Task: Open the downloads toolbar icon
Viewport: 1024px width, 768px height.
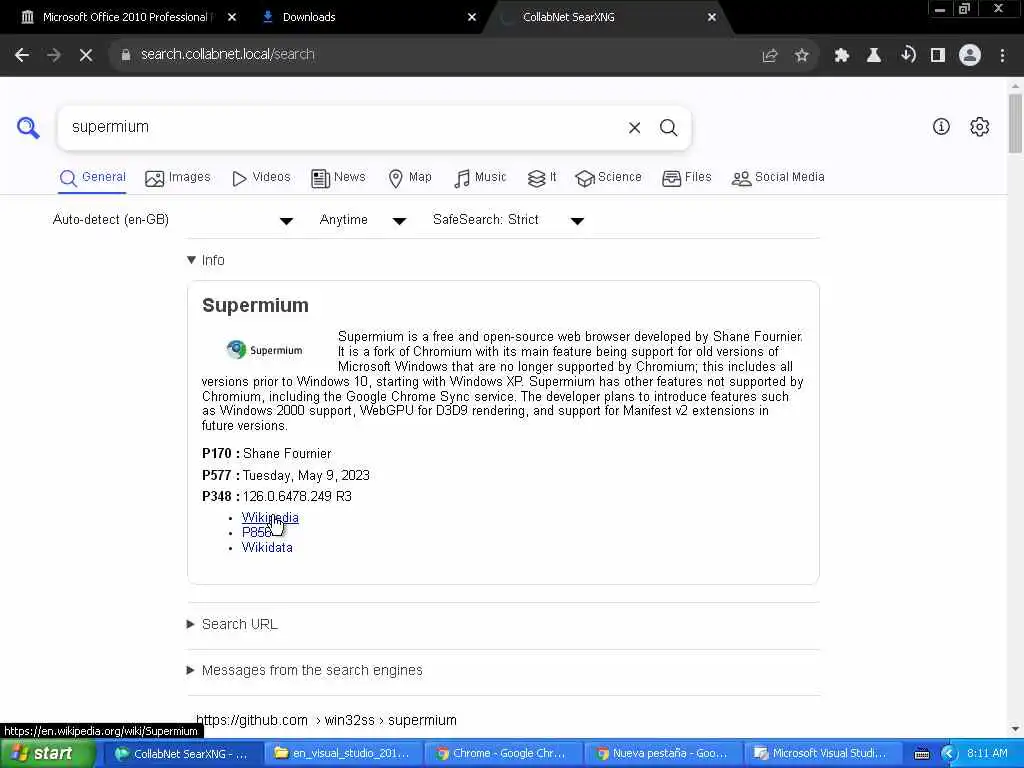Action: pos(906,56)
